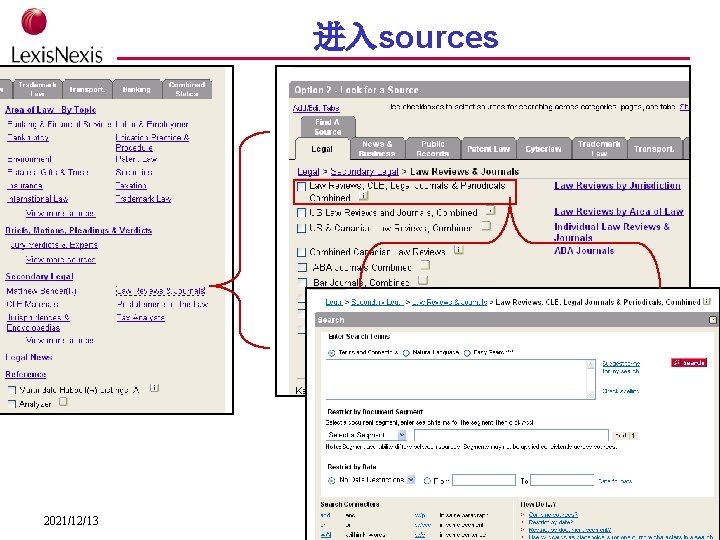The height and width of the screenshot is (540, 720).
Task: Check Combined Canadian Law Reviews
Action: [301, 252]
